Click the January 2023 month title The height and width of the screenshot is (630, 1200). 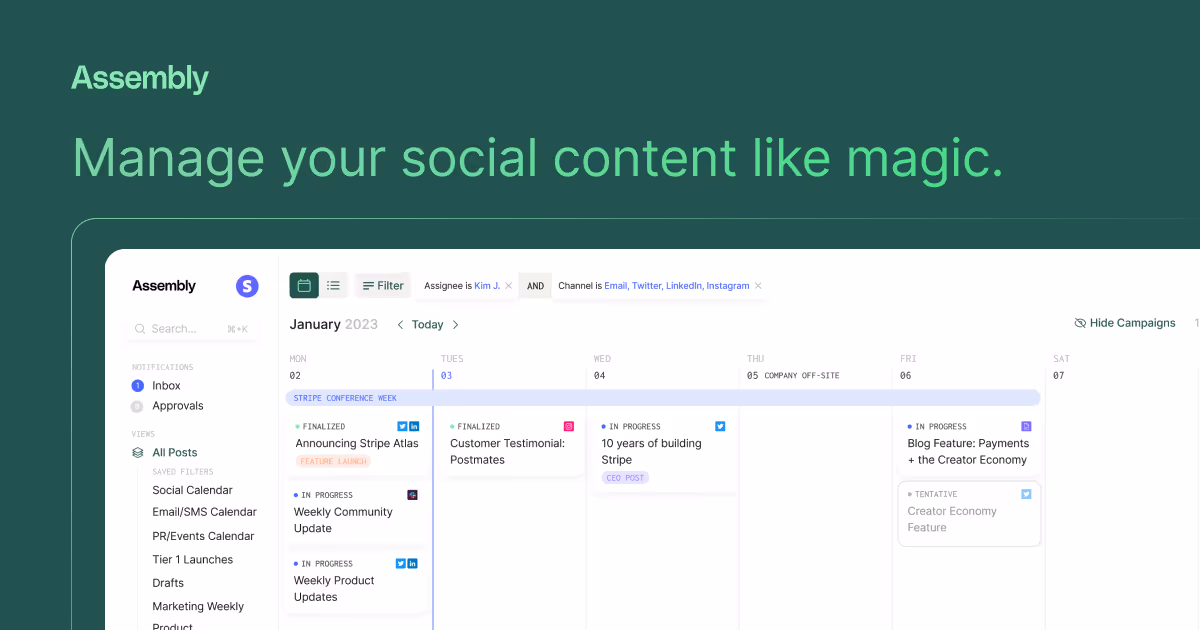pyautogui.click(x=334, y=324)
